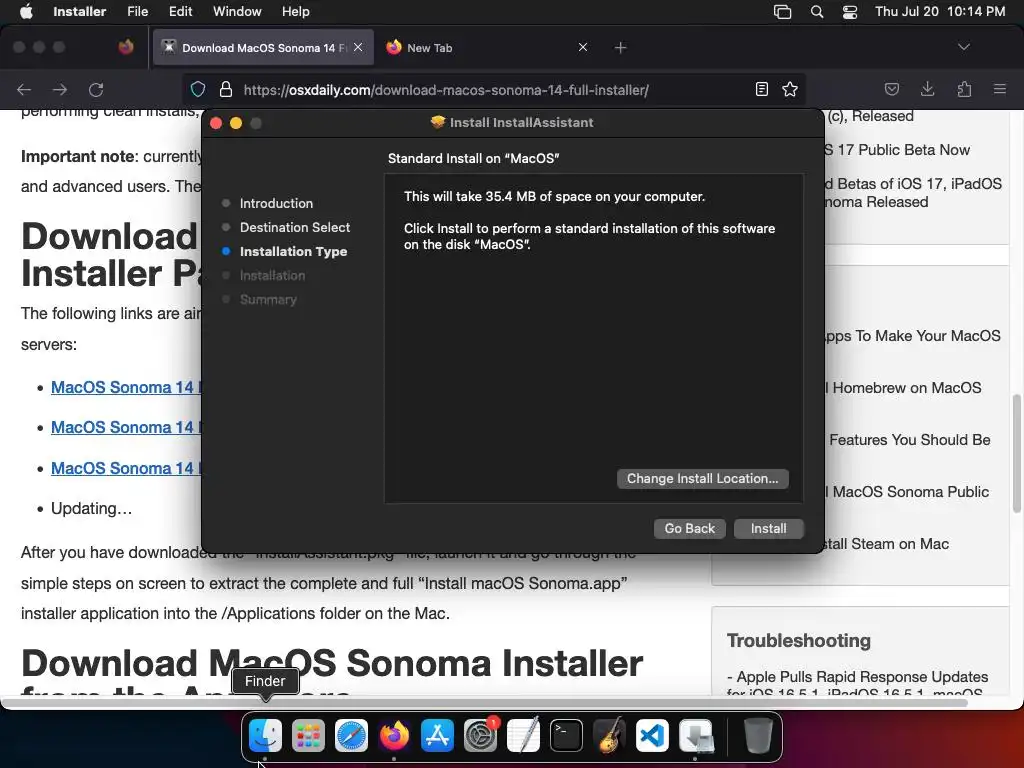Open the Window menu
1024x768 pixels.
[237, 11]
